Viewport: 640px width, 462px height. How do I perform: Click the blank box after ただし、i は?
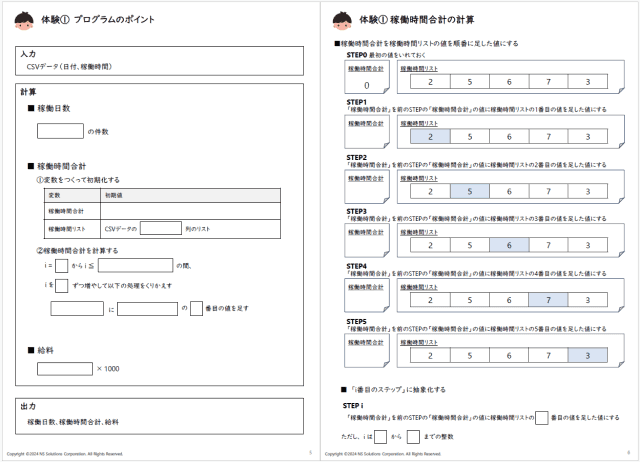pos(381,436)
